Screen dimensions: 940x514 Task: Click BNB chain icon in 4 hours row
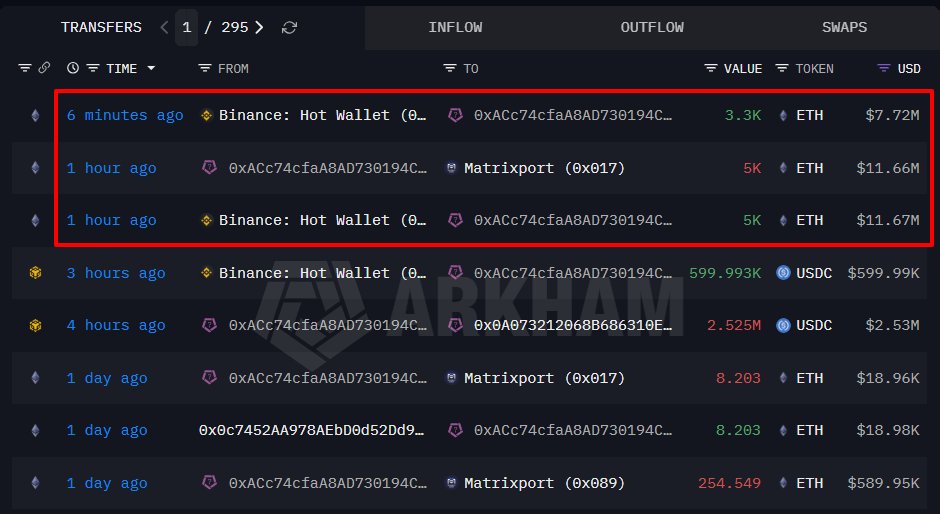(x=35, y=326)
